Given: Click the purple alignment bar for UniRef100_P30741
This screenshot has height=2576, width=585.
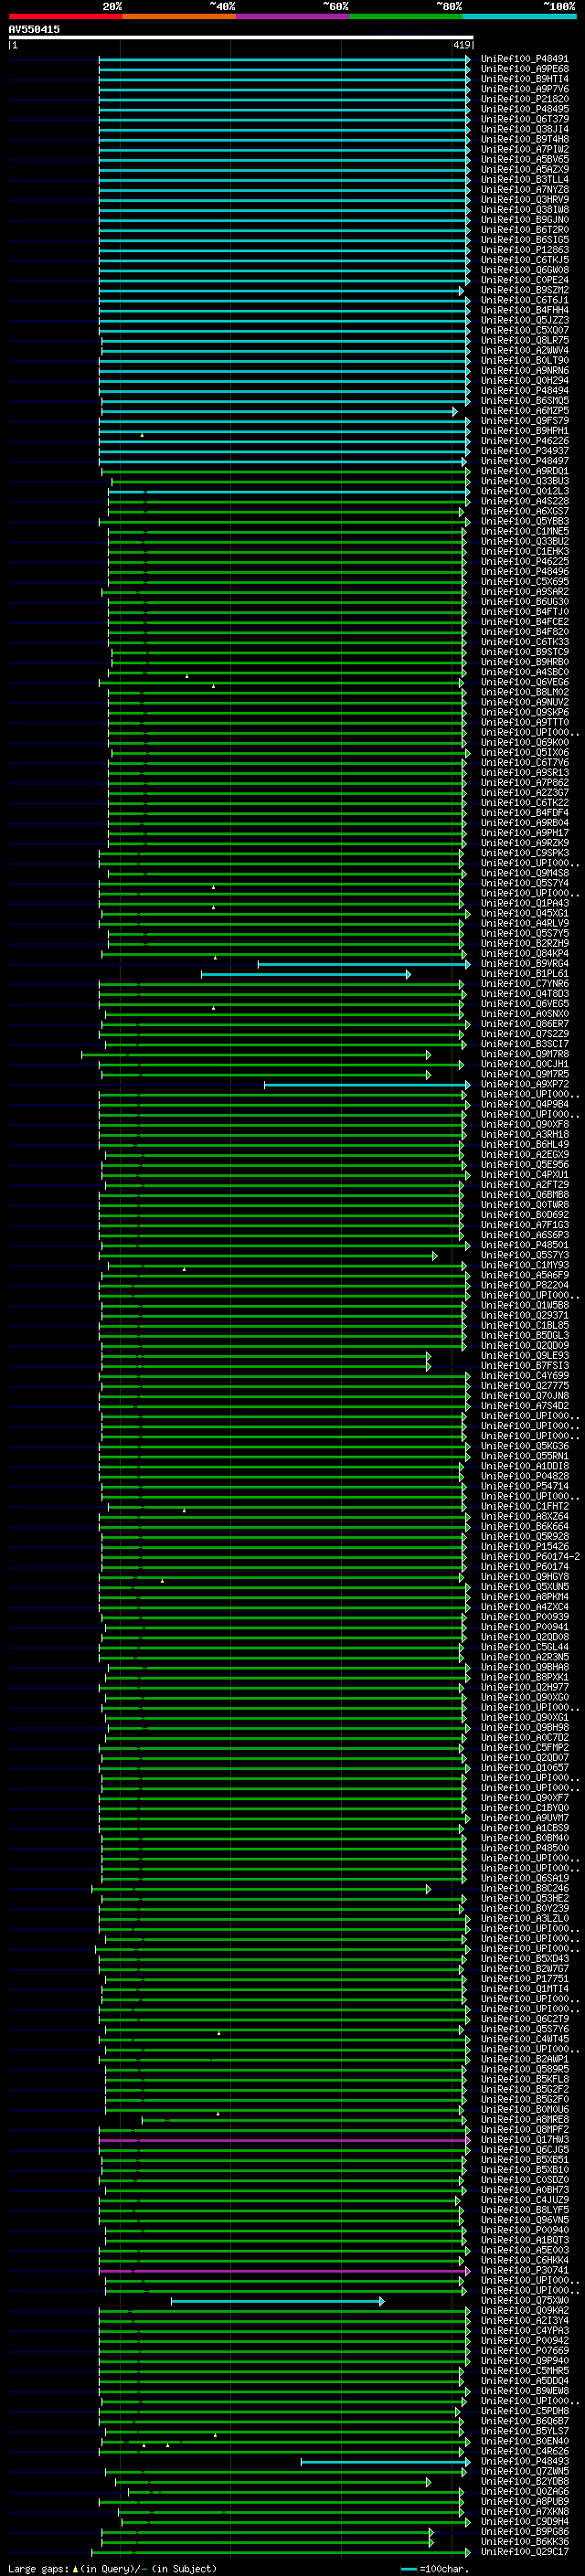Looking at the screenshot, I should (284, 2271).
